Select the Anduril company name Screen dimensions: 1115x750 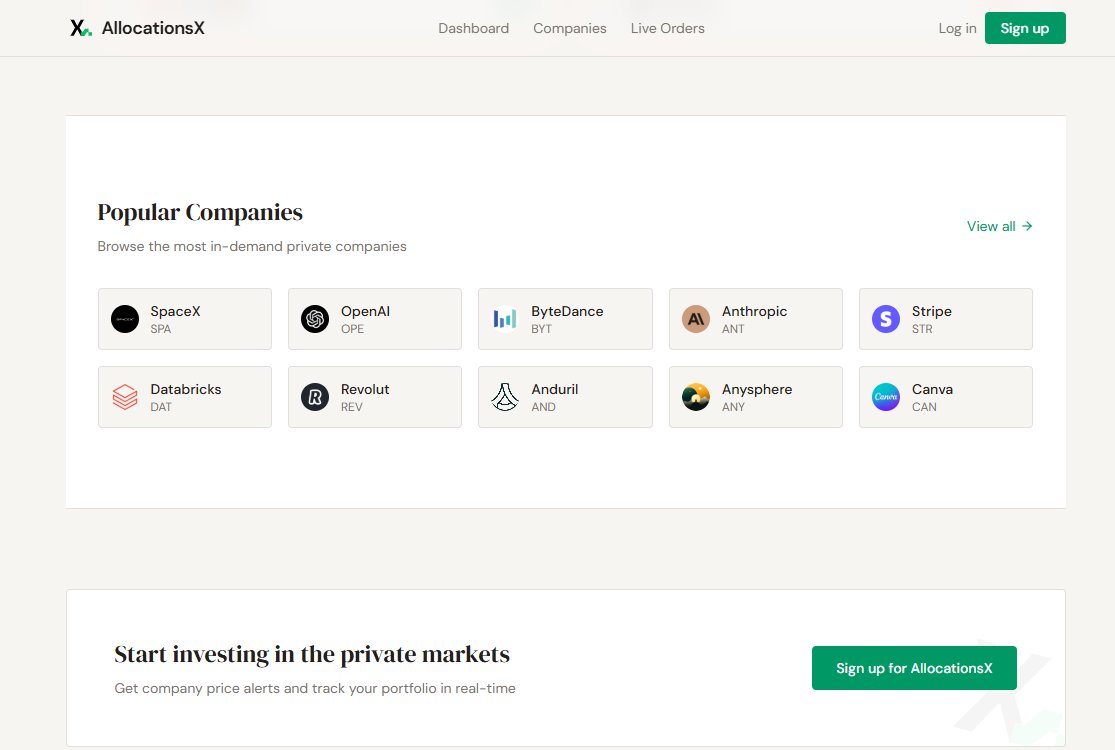(555, 390)
